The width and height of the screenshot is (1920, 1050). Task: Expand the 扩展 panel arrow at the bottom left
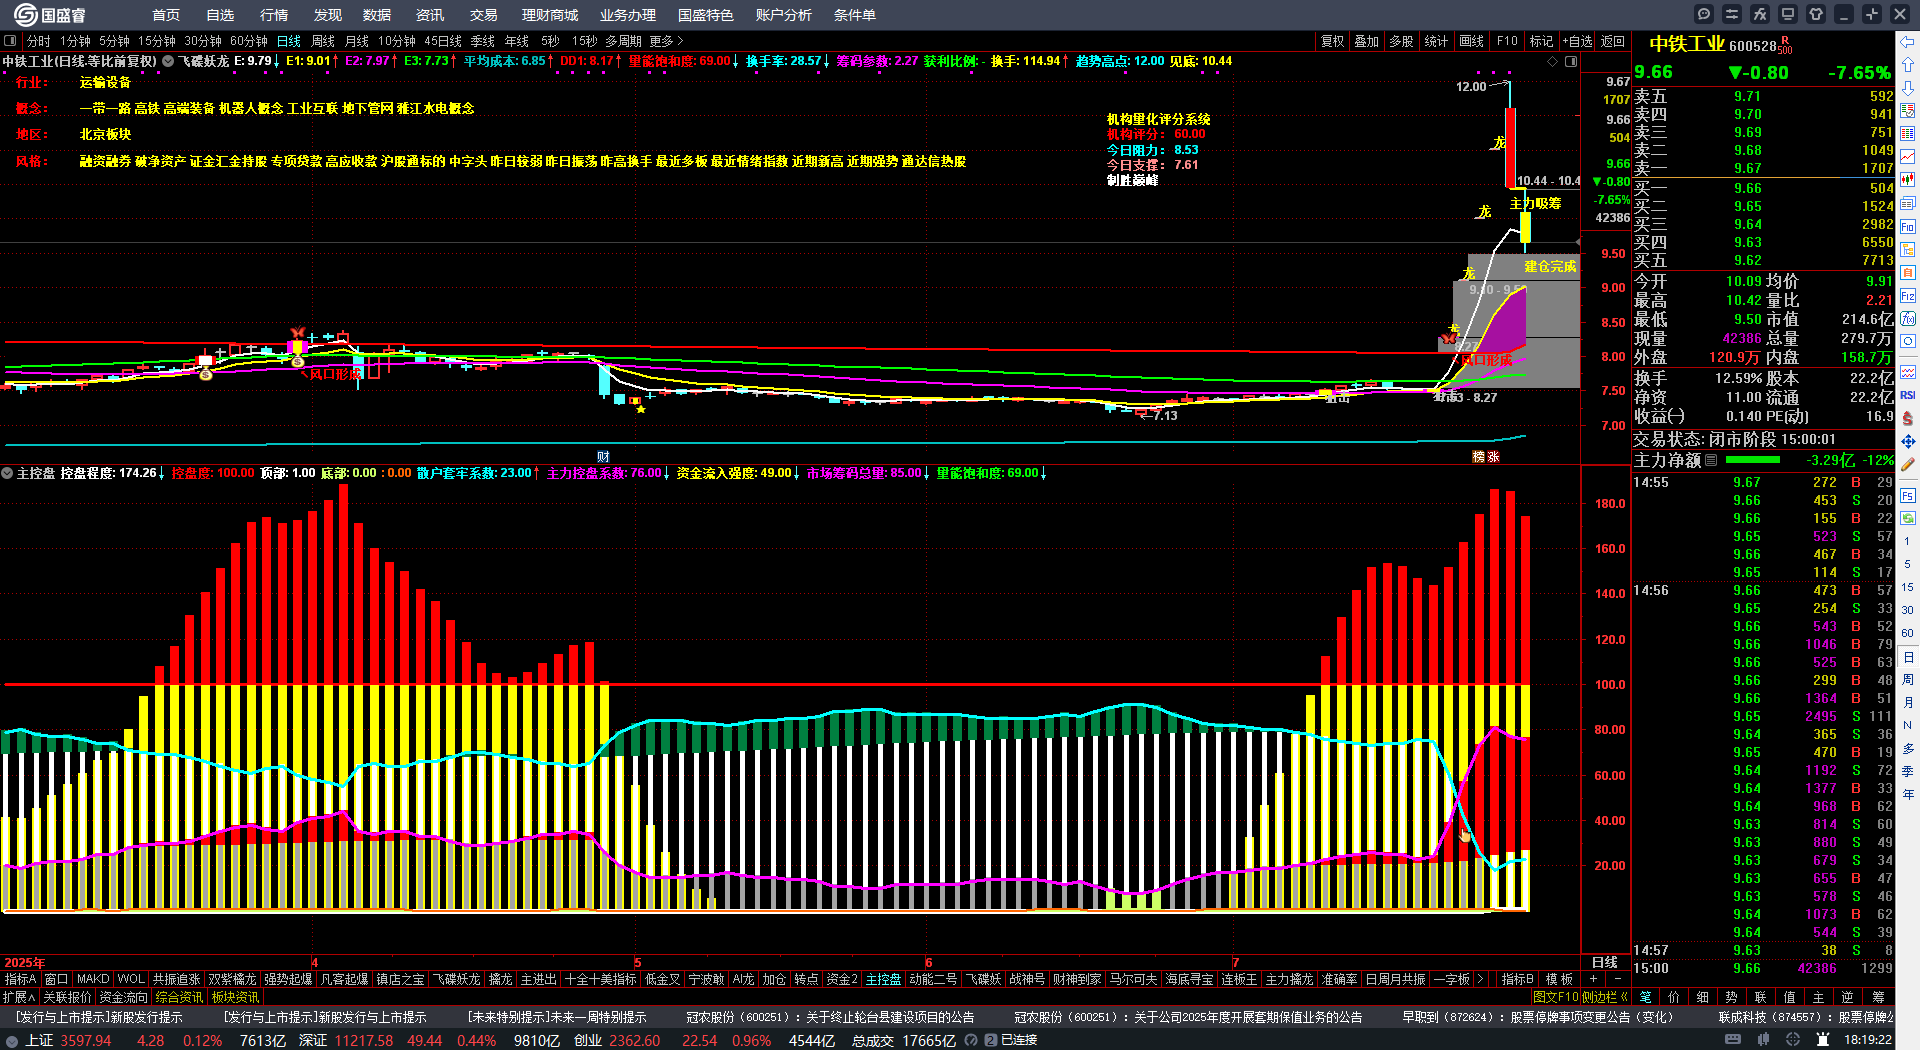pos(19,997)
